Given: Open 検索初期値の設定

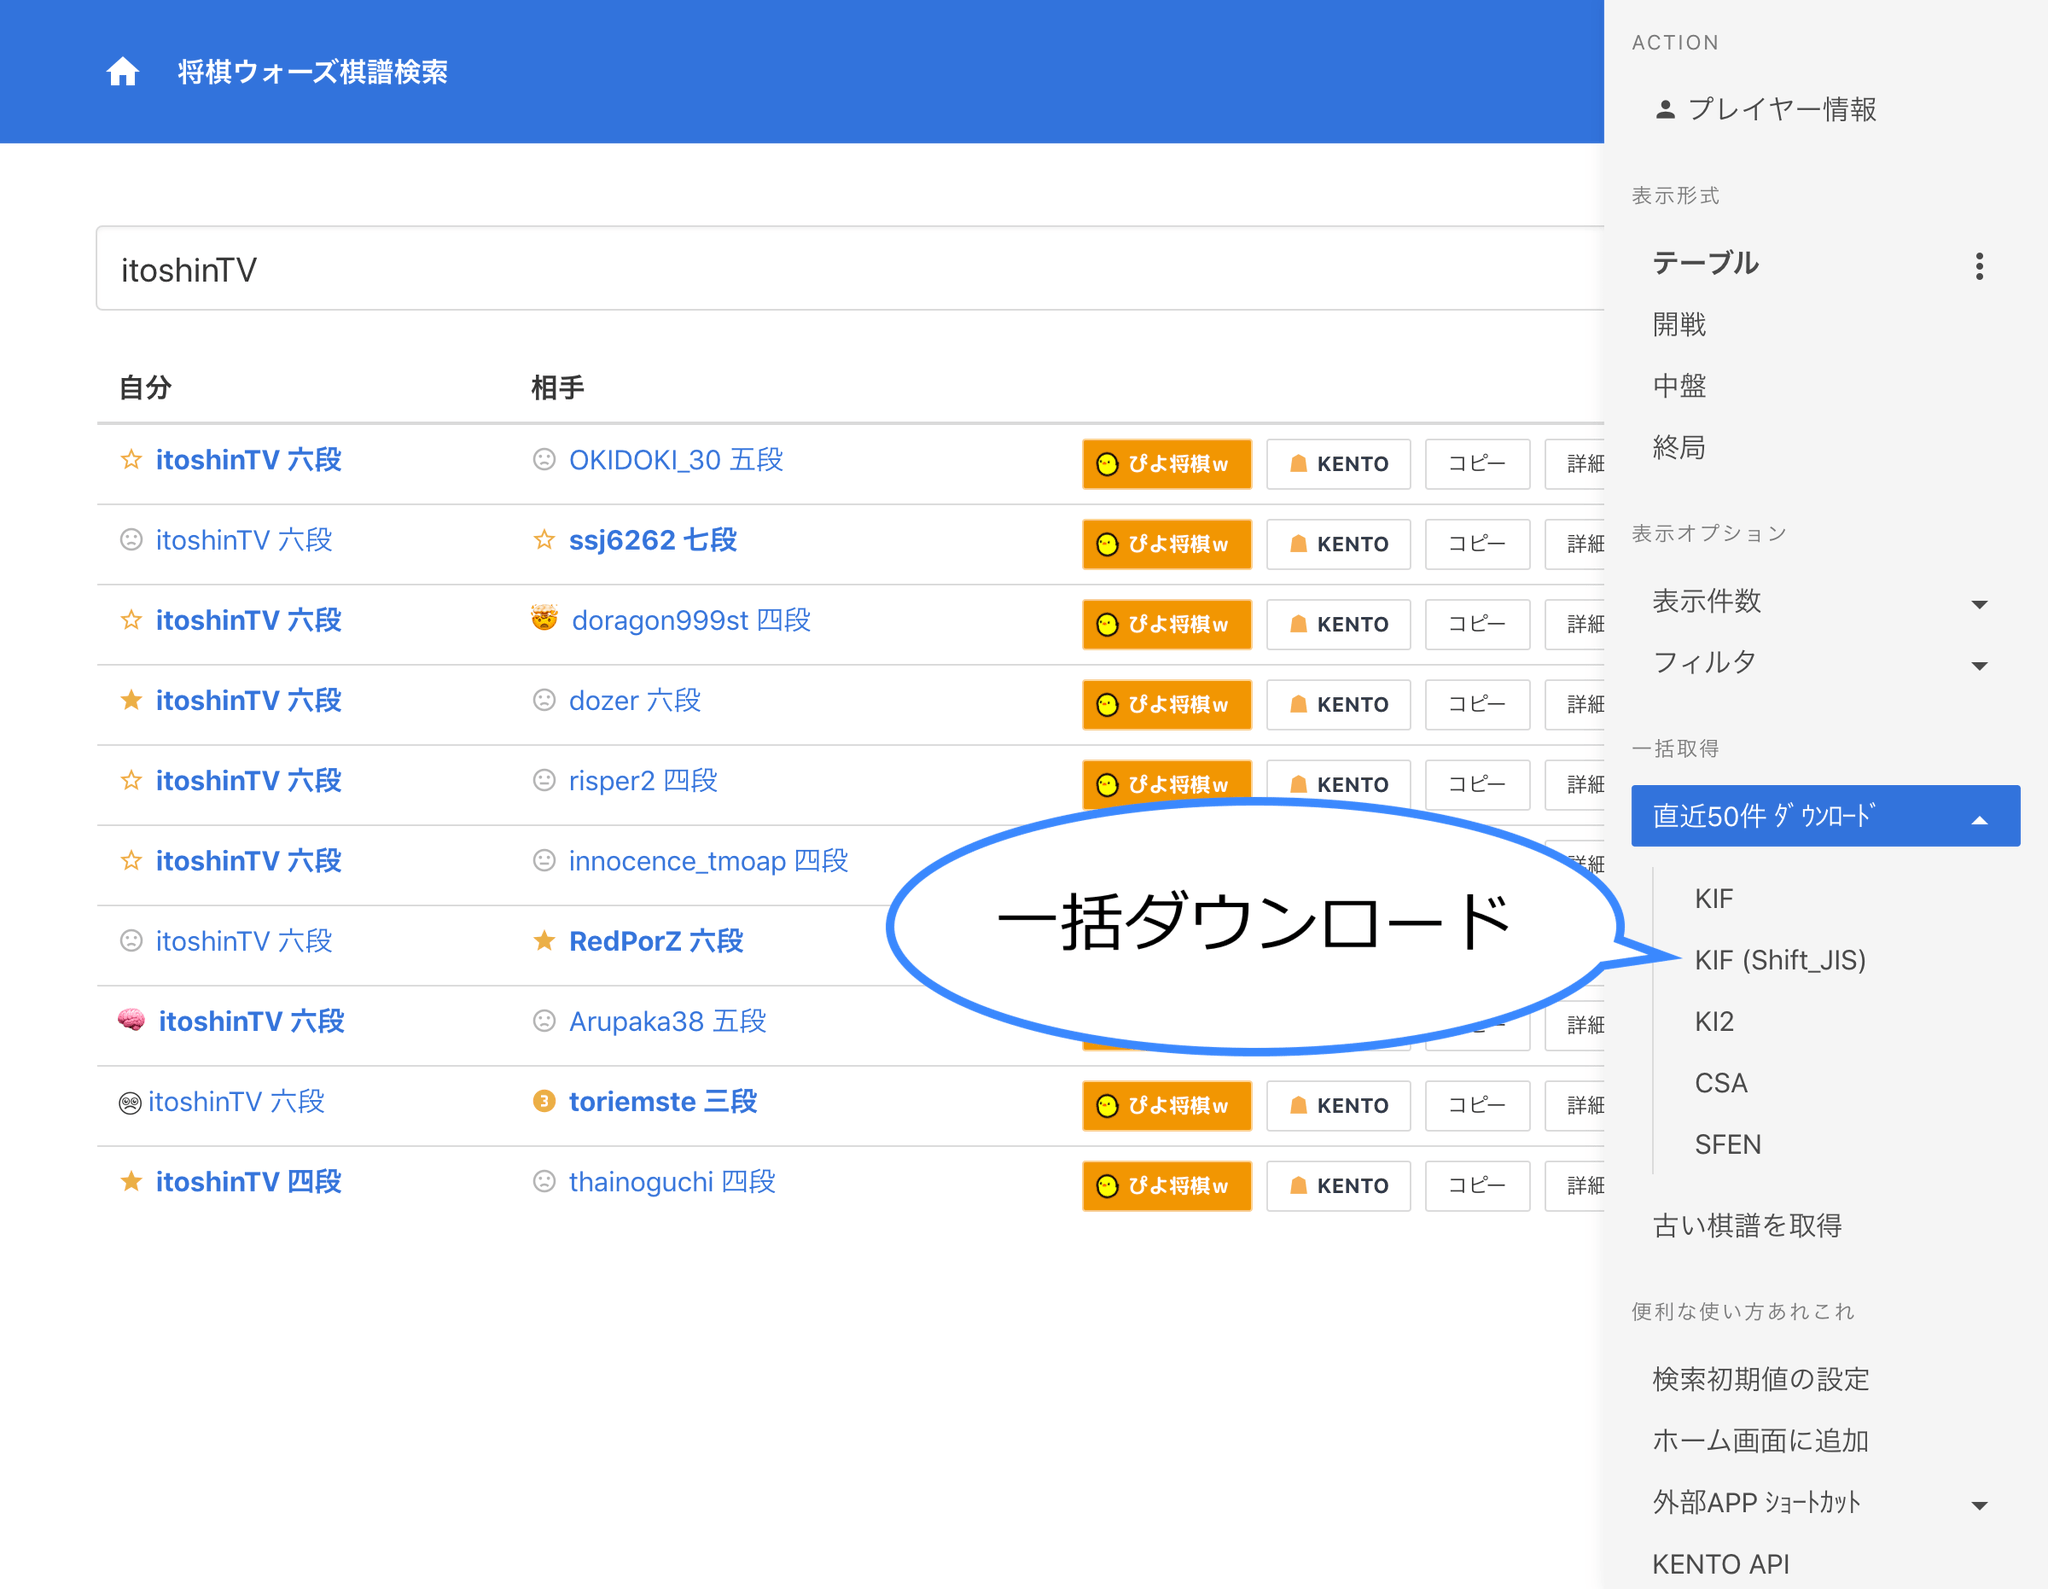Looking at the screenshot, I should click(x=1760, y=1379).
